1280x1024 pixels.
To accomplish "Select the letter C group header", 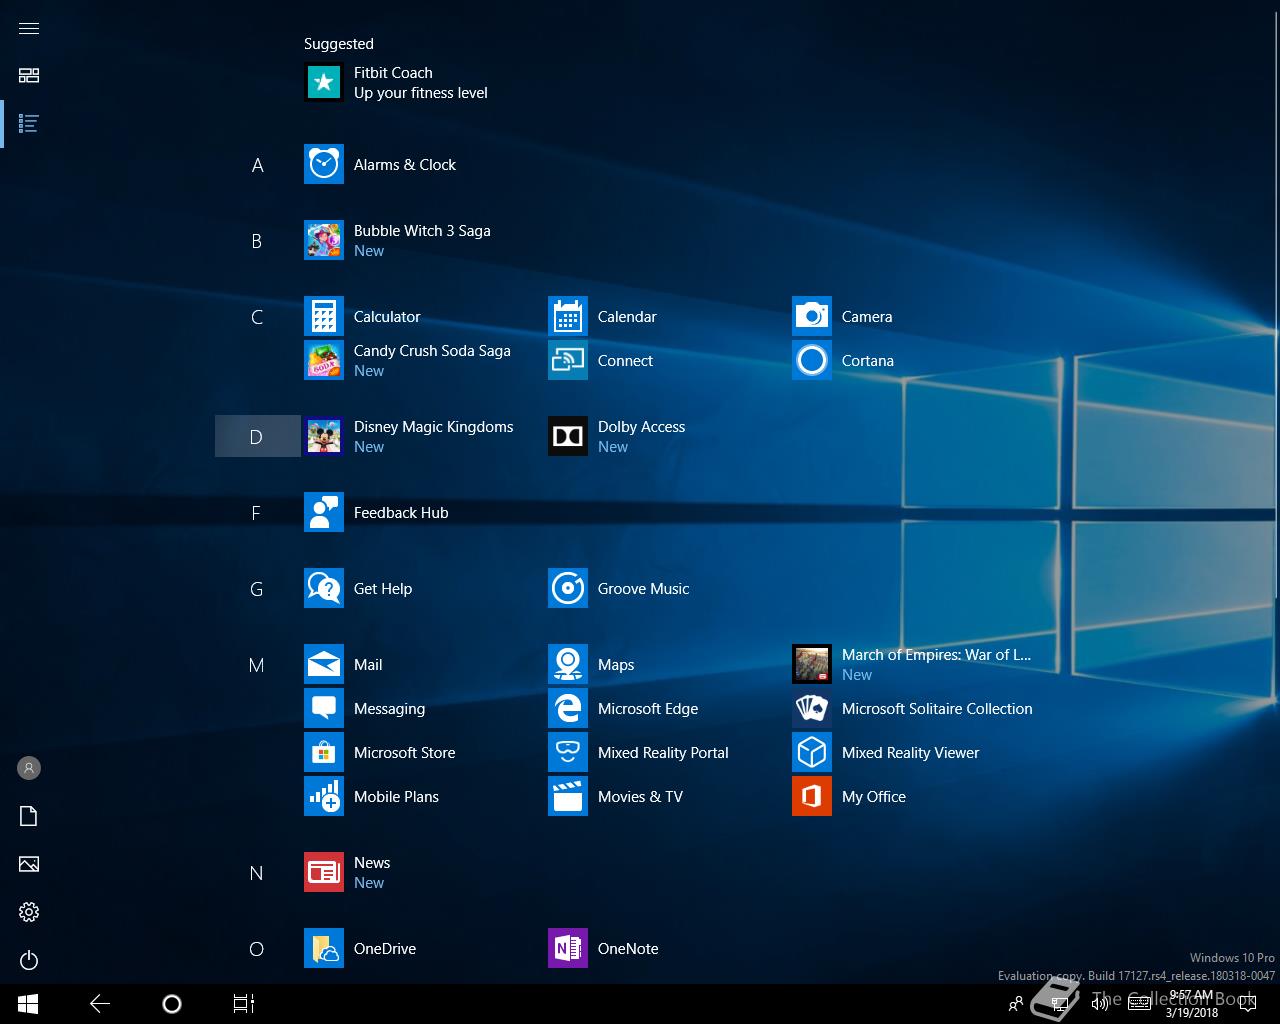I will tap(257, 317).
